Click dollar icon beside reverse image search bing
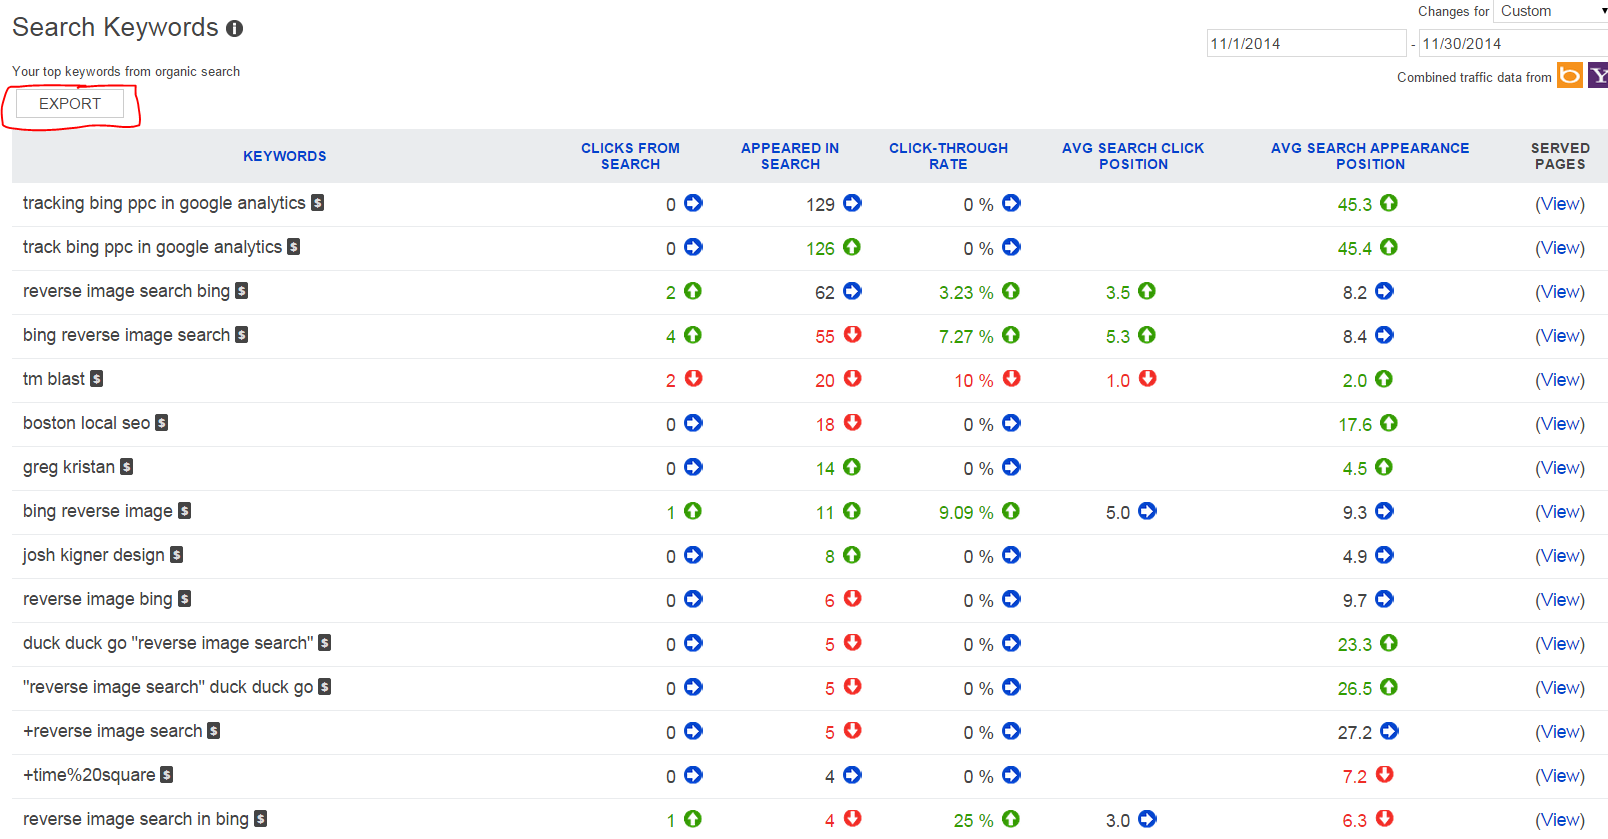The image size is (1608, 839). pyautogui.click(x=242, y=291)
